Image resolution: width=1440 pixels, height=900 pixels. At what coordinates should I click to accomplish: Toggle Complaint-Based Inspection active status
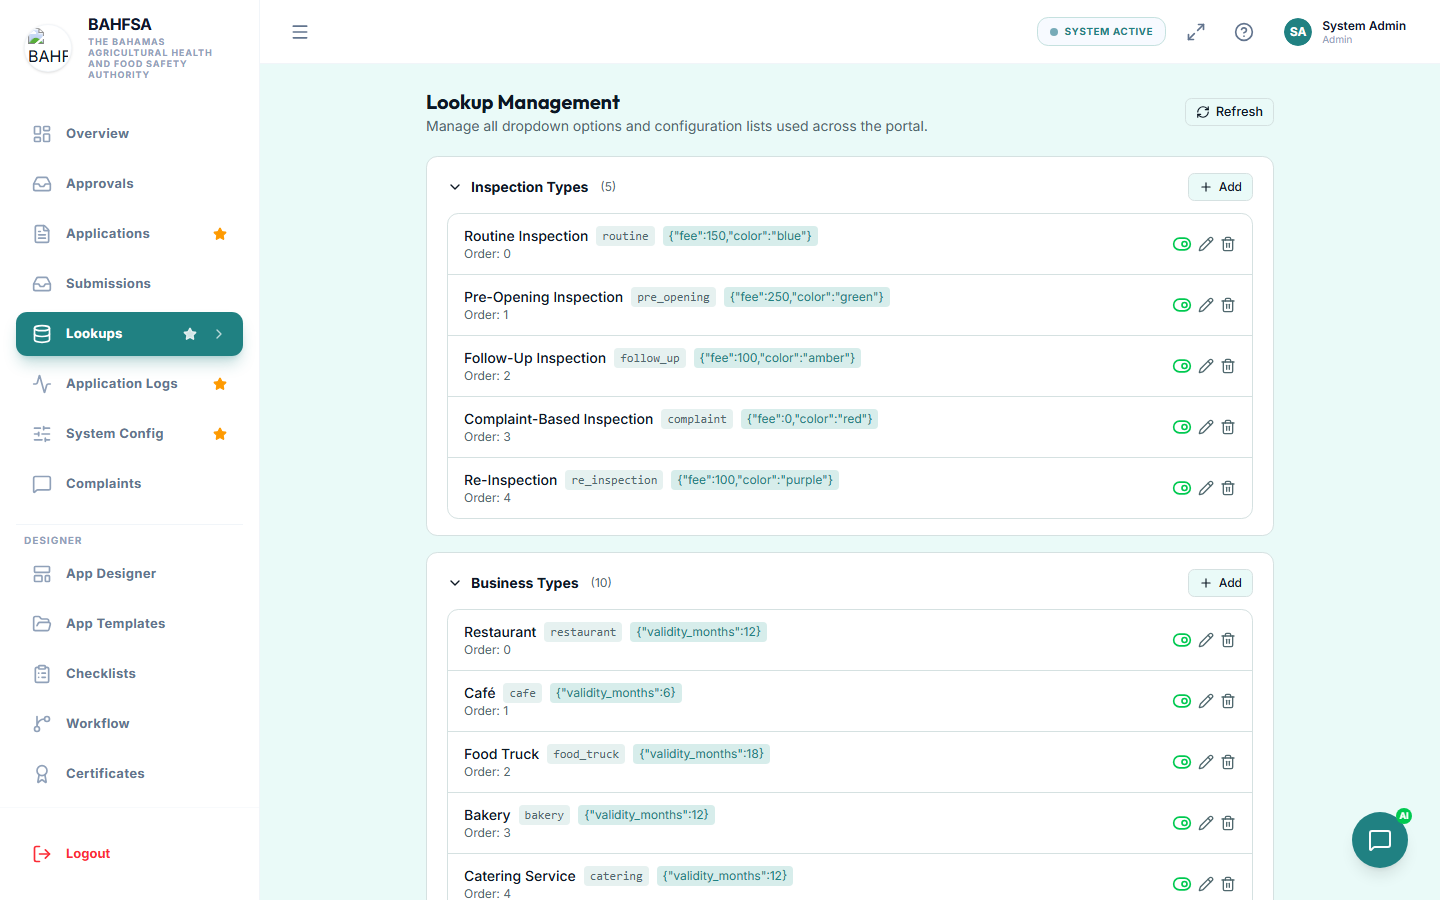tap(1182, 427)
